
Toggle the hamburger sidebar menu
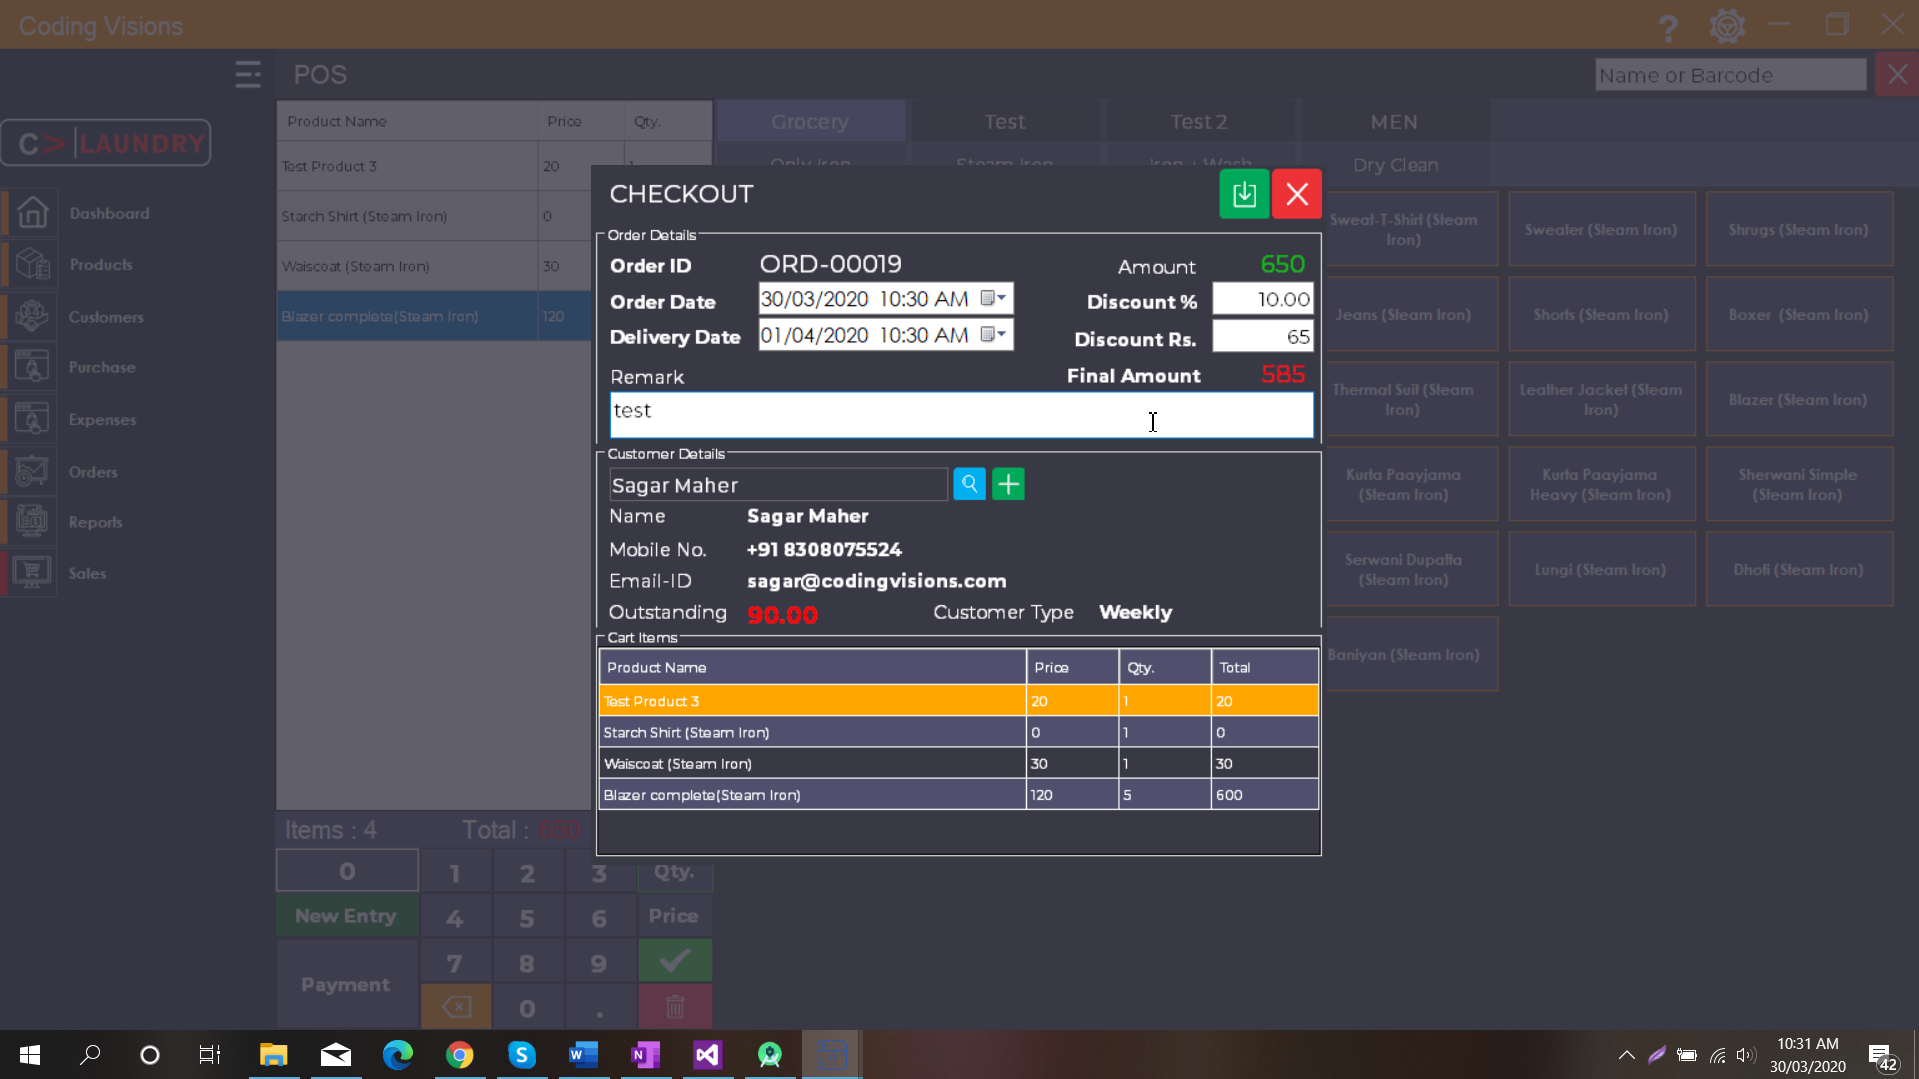(x=248, y=74)
